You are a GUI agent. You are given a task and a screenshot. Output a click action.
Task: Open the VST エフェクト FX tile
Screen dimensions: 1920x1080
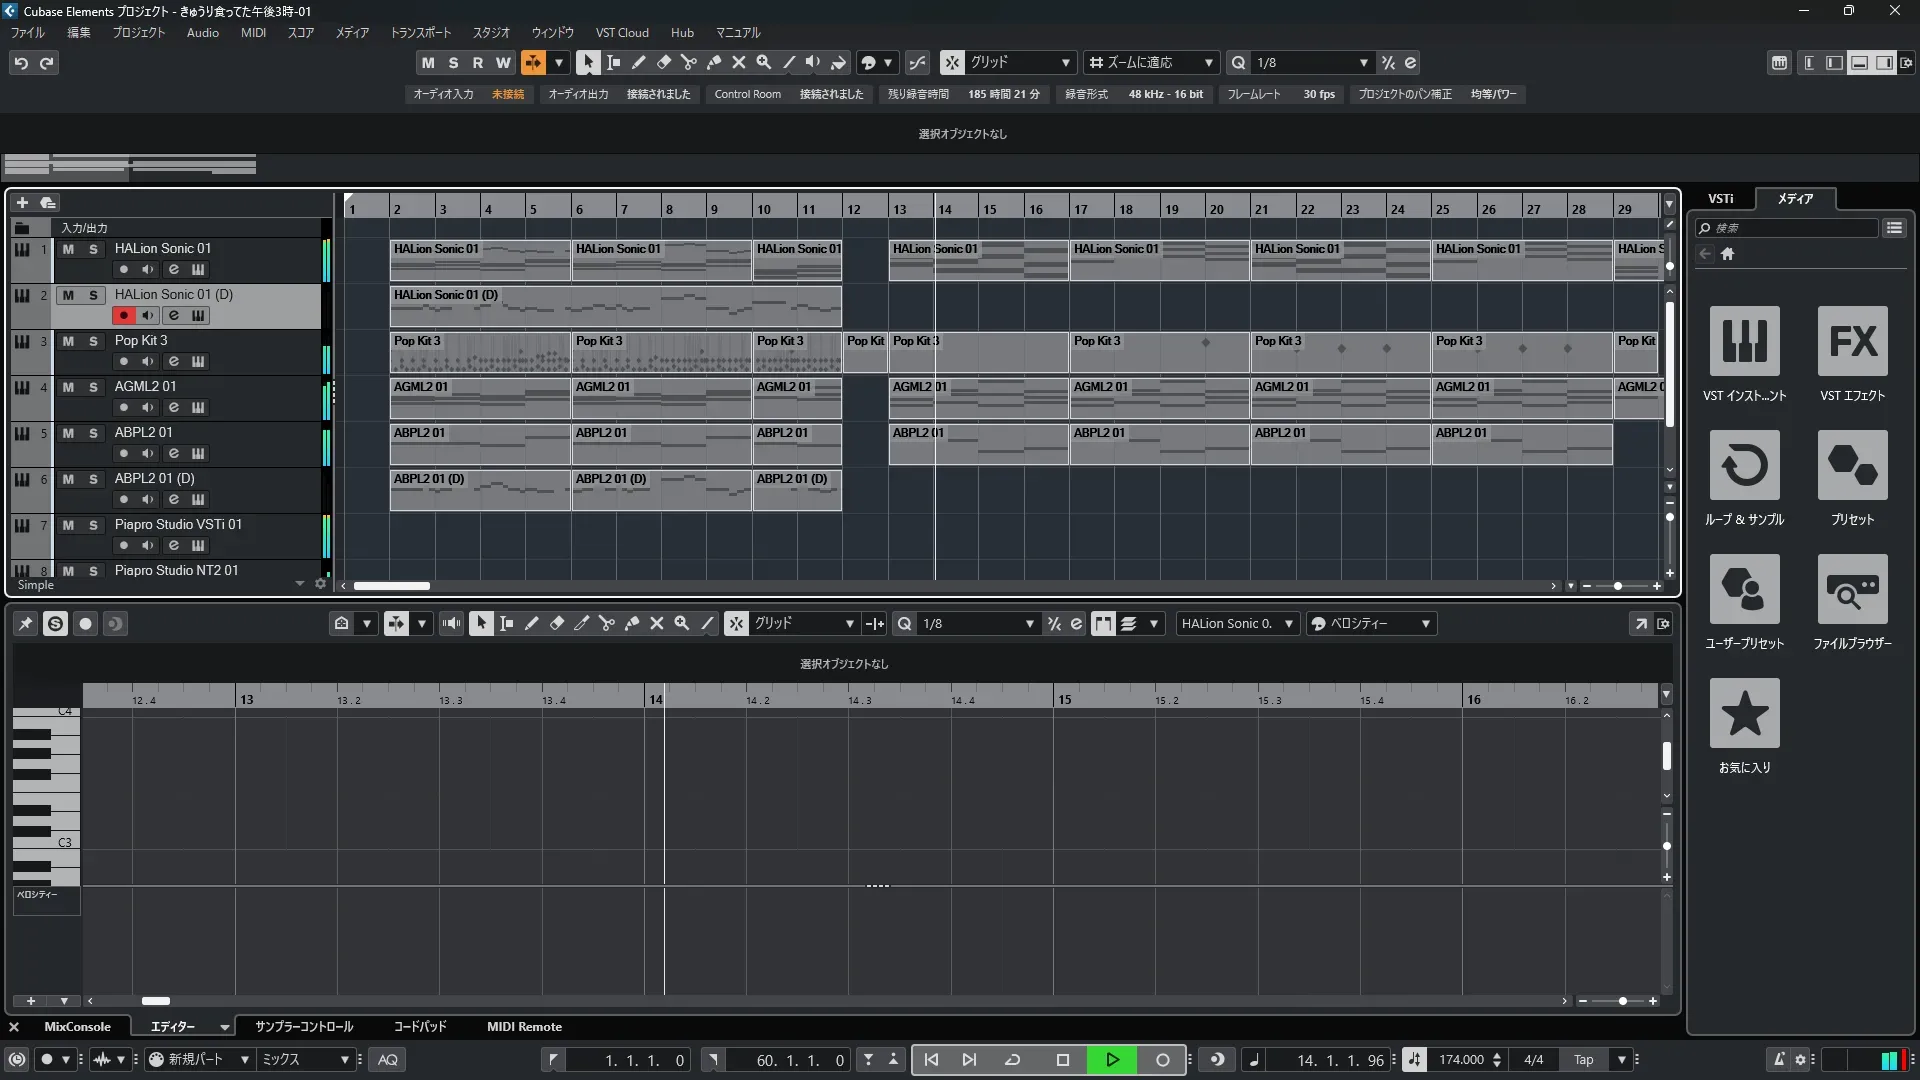click(1852, 341)
